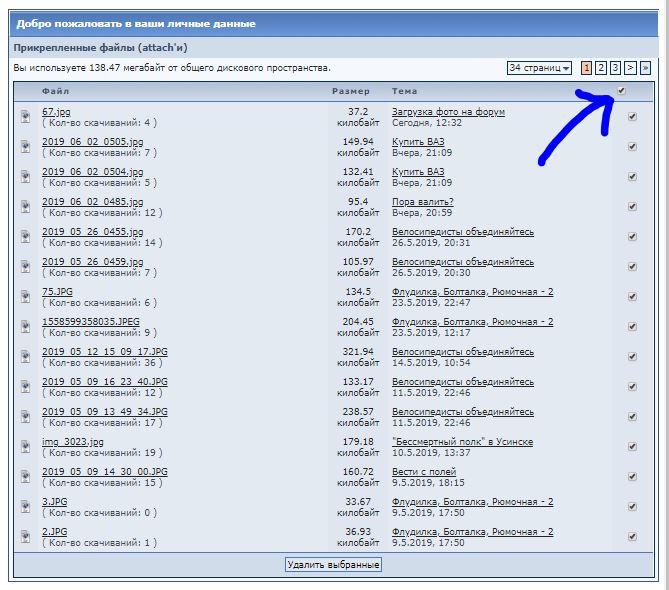Click the file icon beside 1558599358035.JPEG
669x590 pixels.
point(25,327)
